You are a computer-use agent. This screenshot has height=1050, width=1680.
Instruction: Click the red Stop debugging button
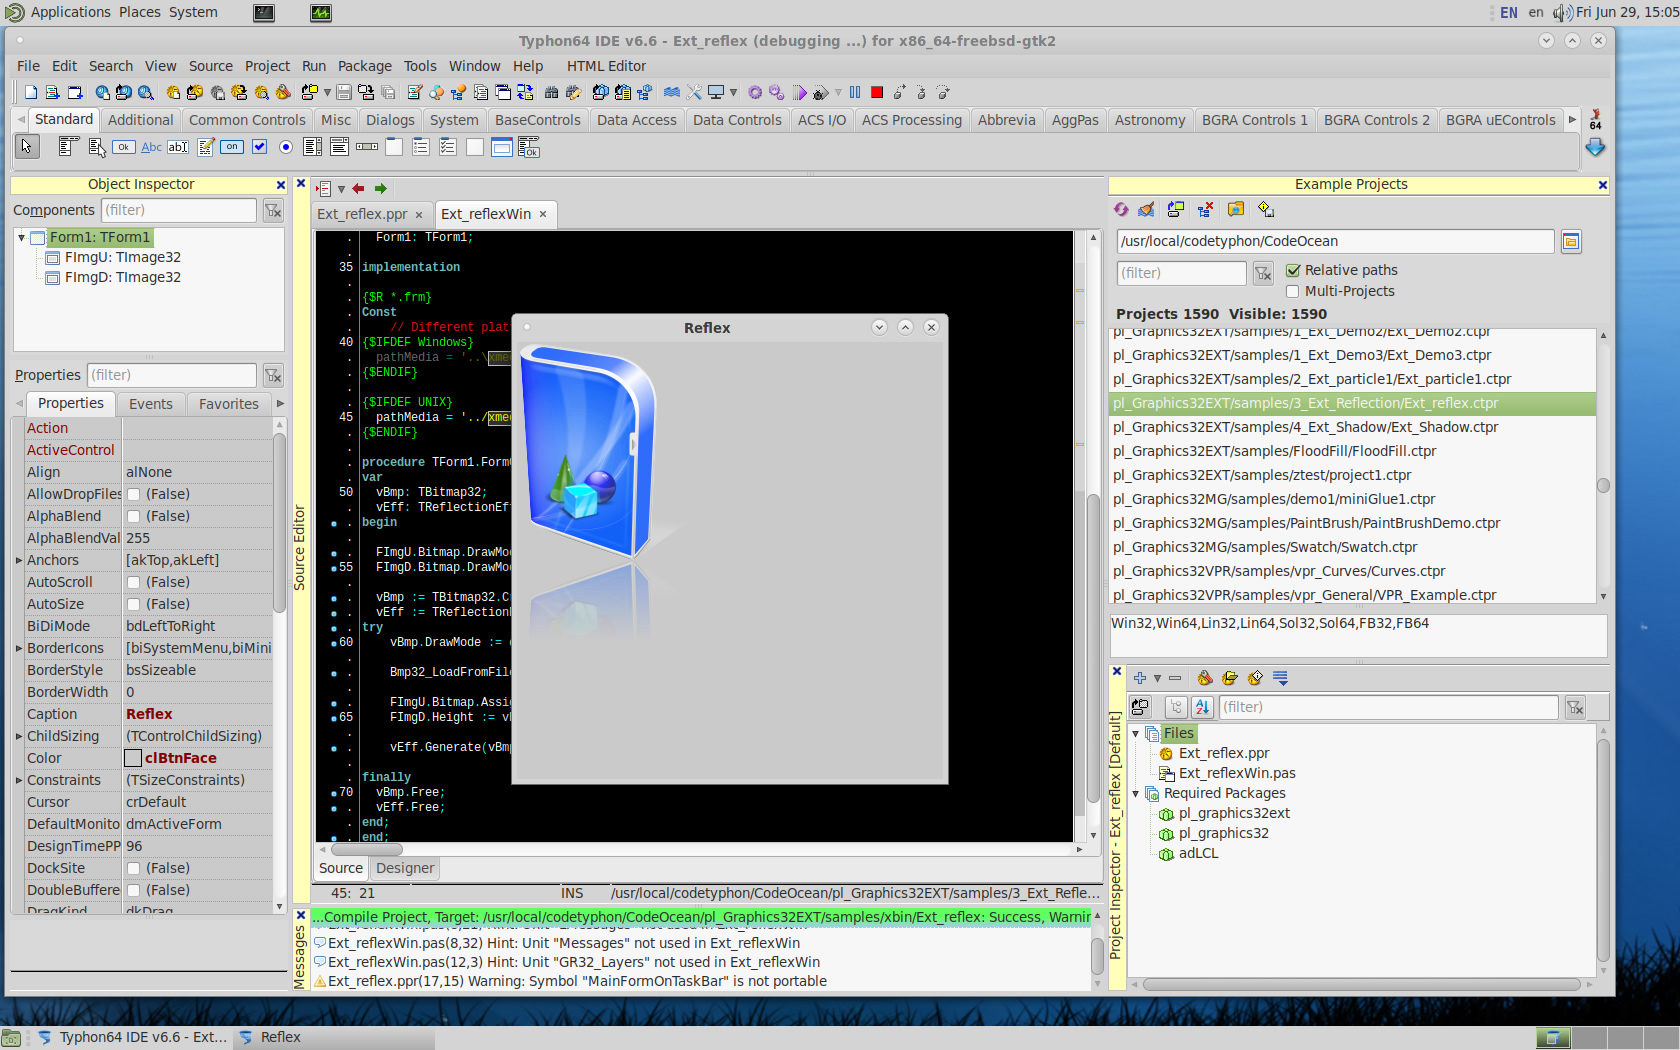(877, 92)
